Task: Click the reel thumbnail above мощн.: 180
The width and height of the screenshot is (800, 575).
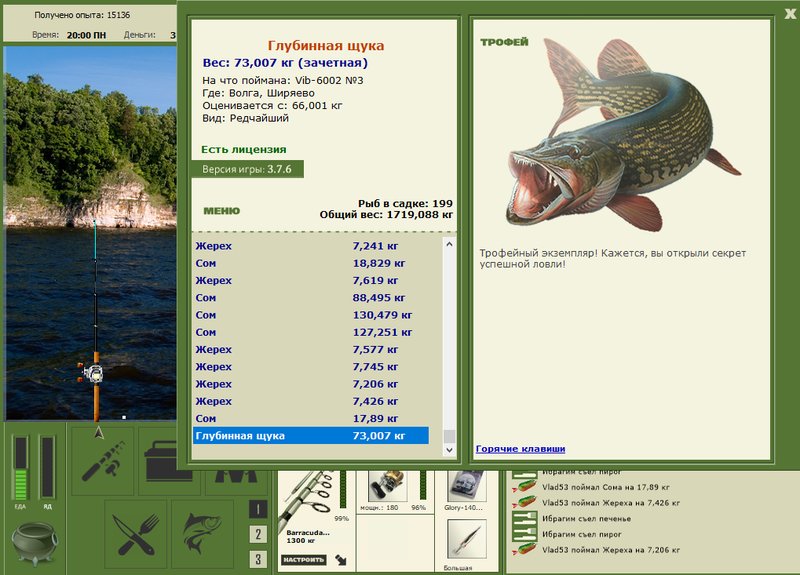Action: click(387, 485)
